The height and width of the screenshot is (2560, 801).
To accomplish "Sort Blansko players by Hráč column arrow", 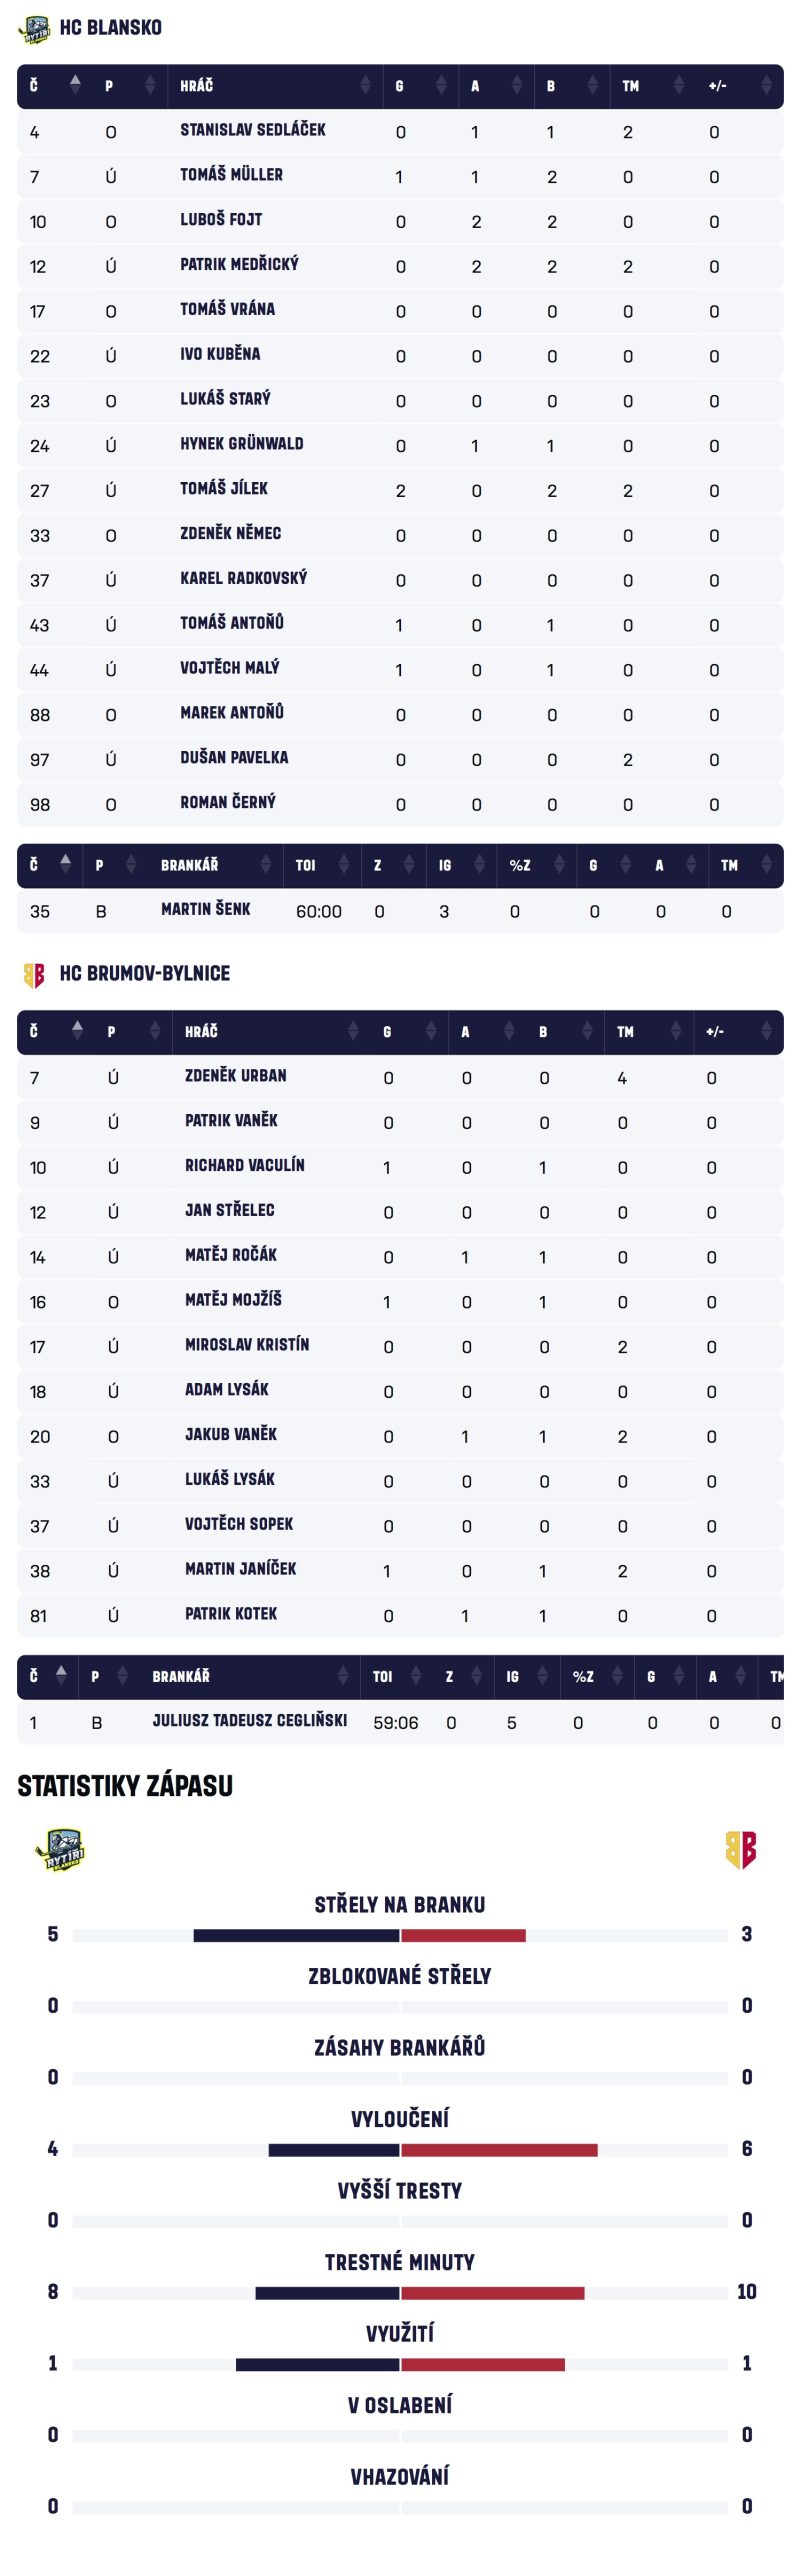I will [x=365, y=86].
